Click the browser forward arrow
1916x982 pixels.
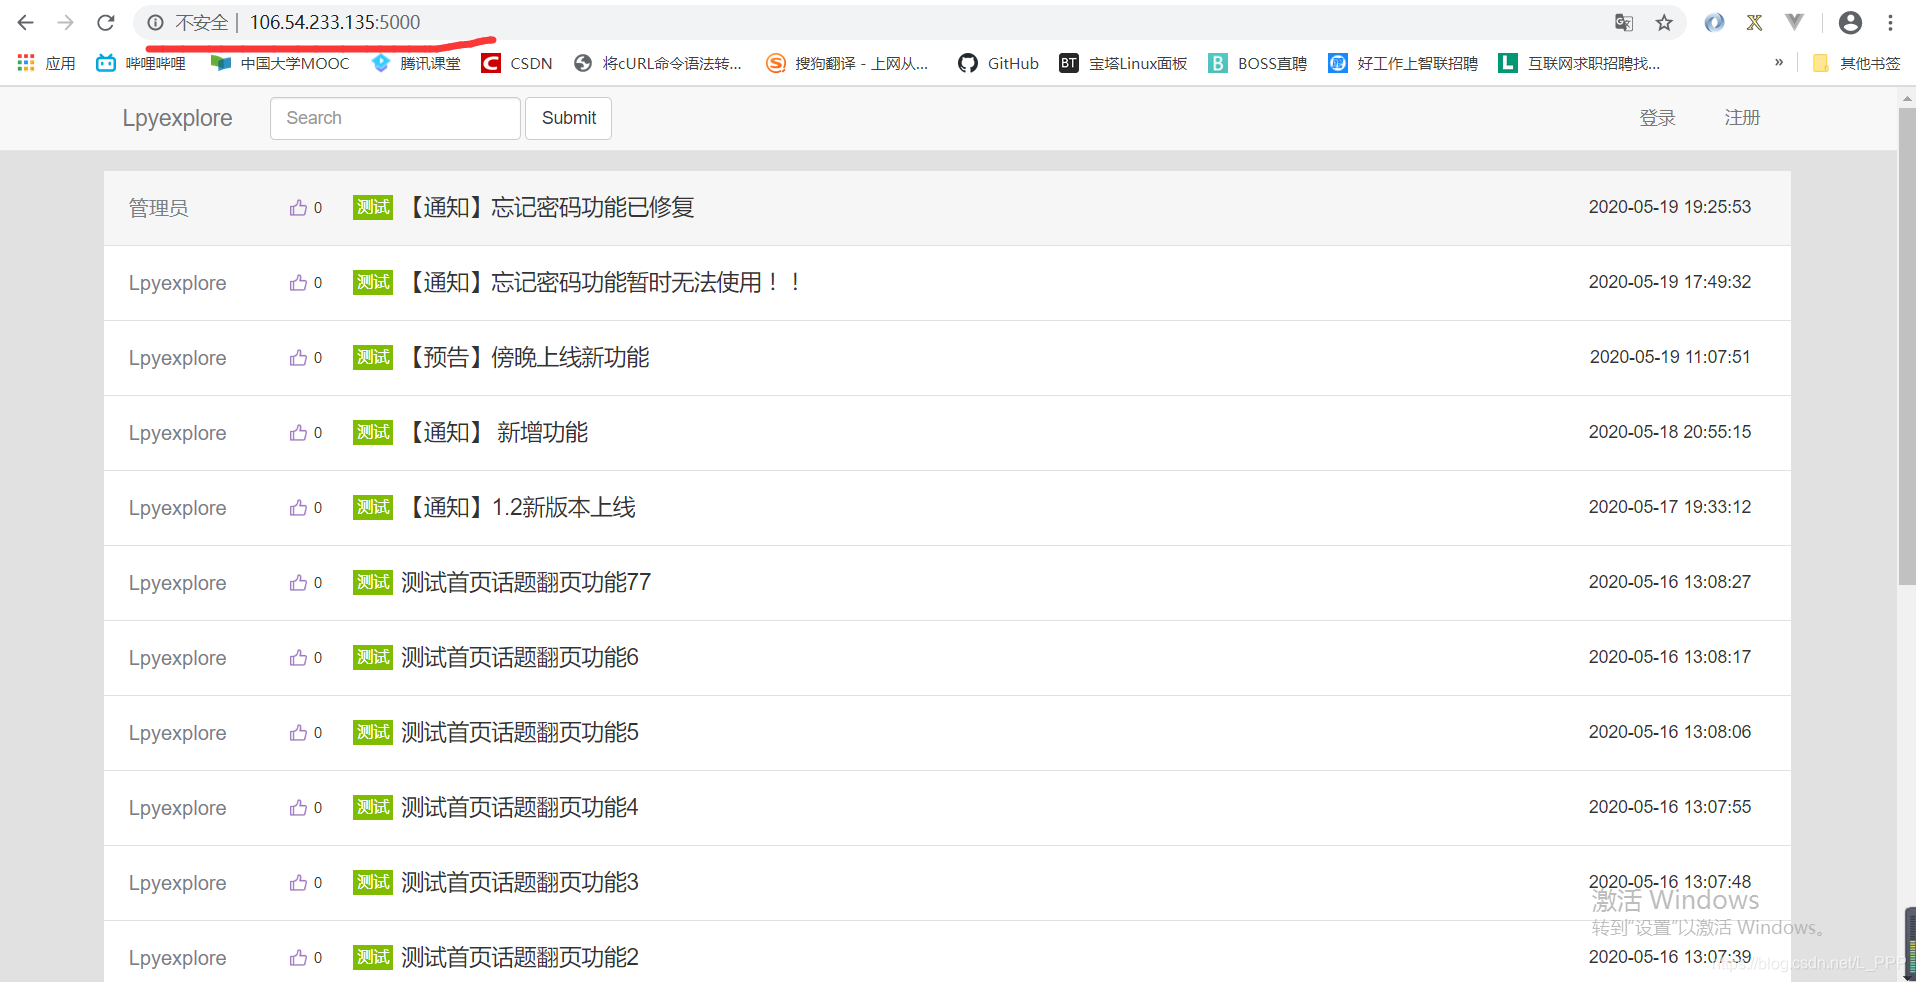[66, 22]
